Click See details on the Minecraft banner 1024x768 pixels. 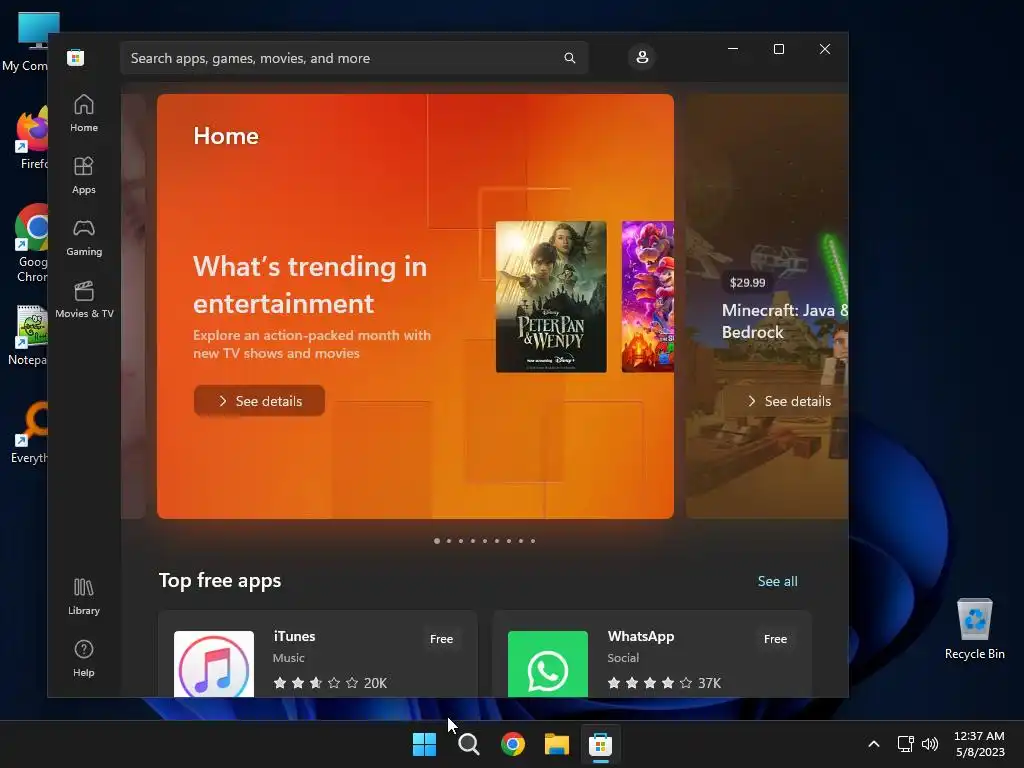(x=789, y=401)
